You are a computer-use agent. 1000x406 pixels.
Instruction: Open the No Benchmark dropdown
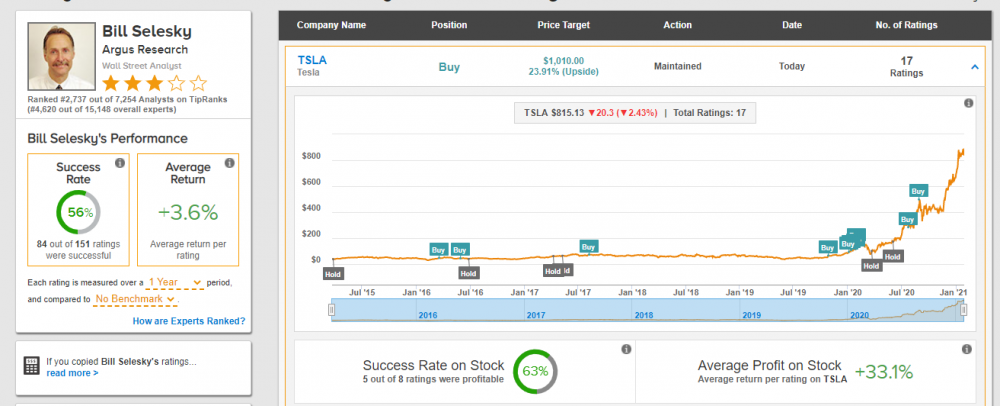coord(136,299)
